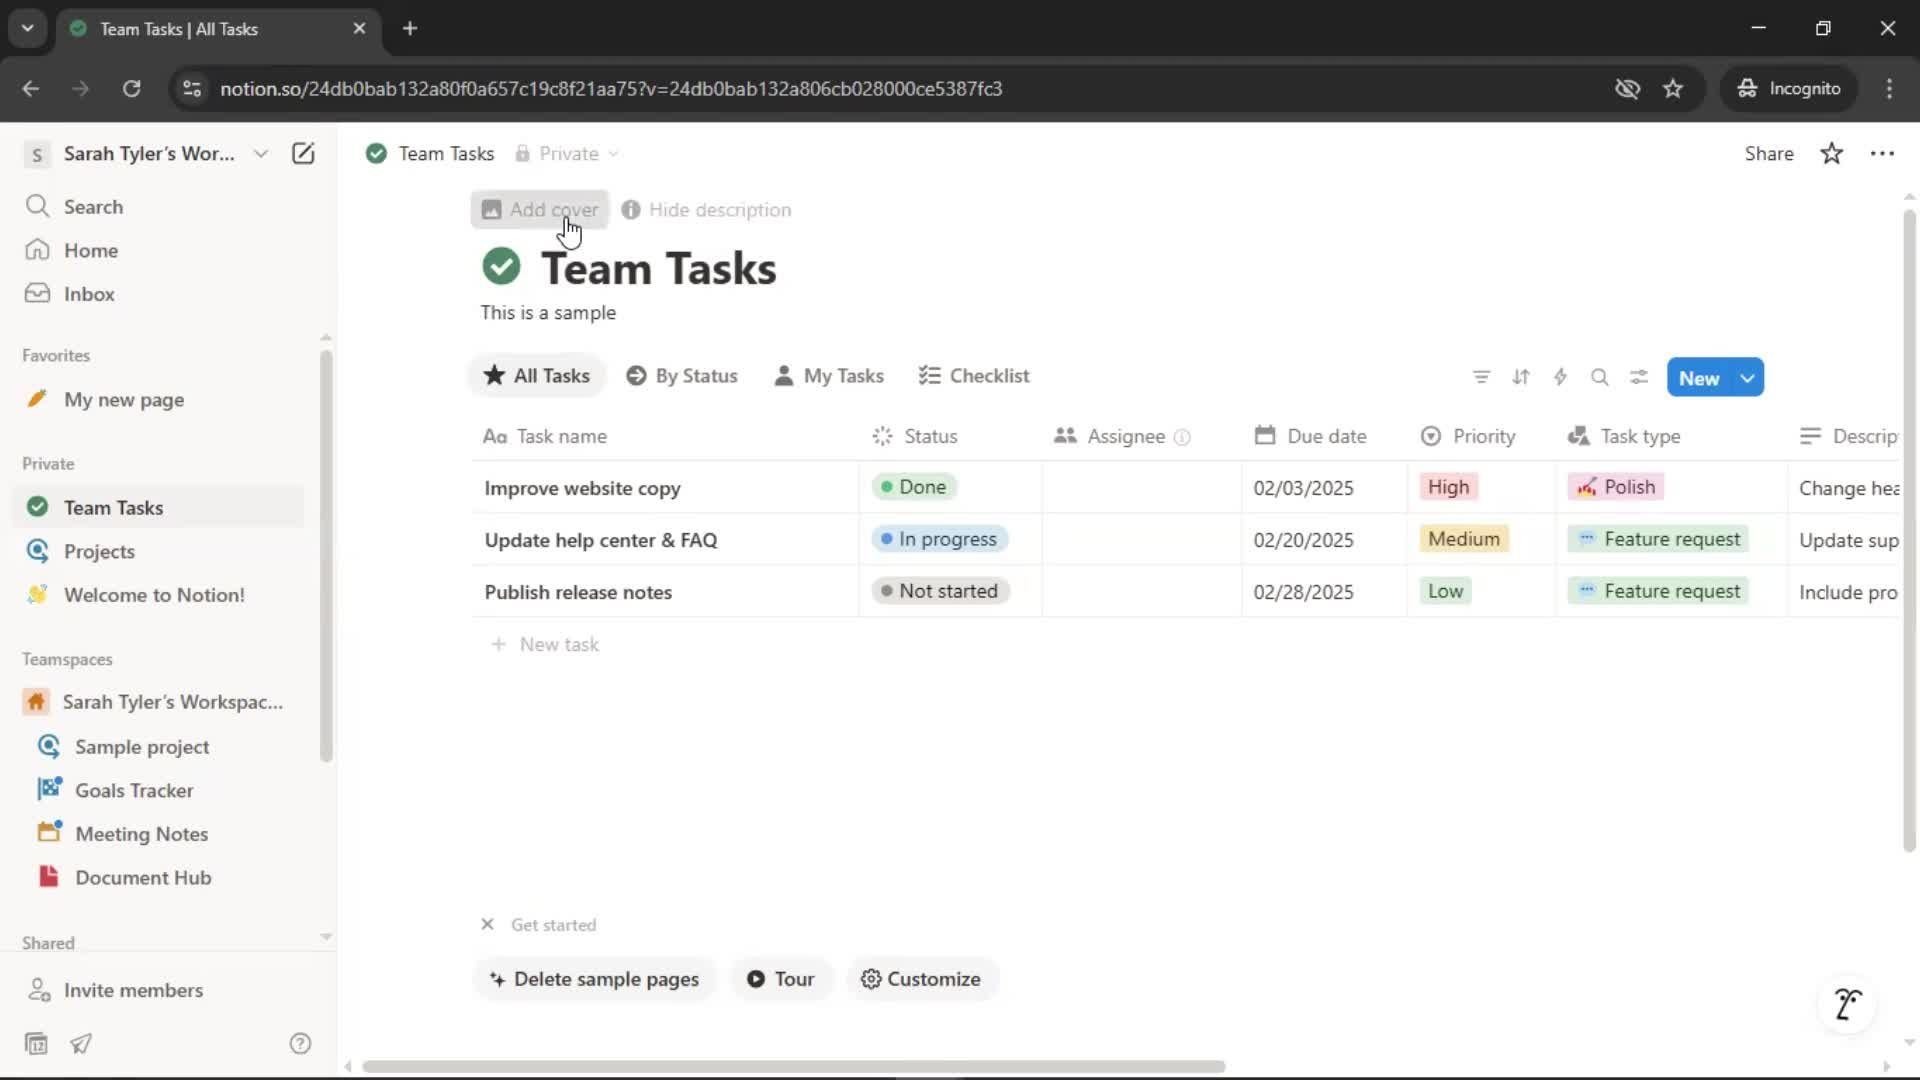Click the horizontal scrollbar at the bottom
This screenshot has height=1080, width=1920.
[793, 1066]
